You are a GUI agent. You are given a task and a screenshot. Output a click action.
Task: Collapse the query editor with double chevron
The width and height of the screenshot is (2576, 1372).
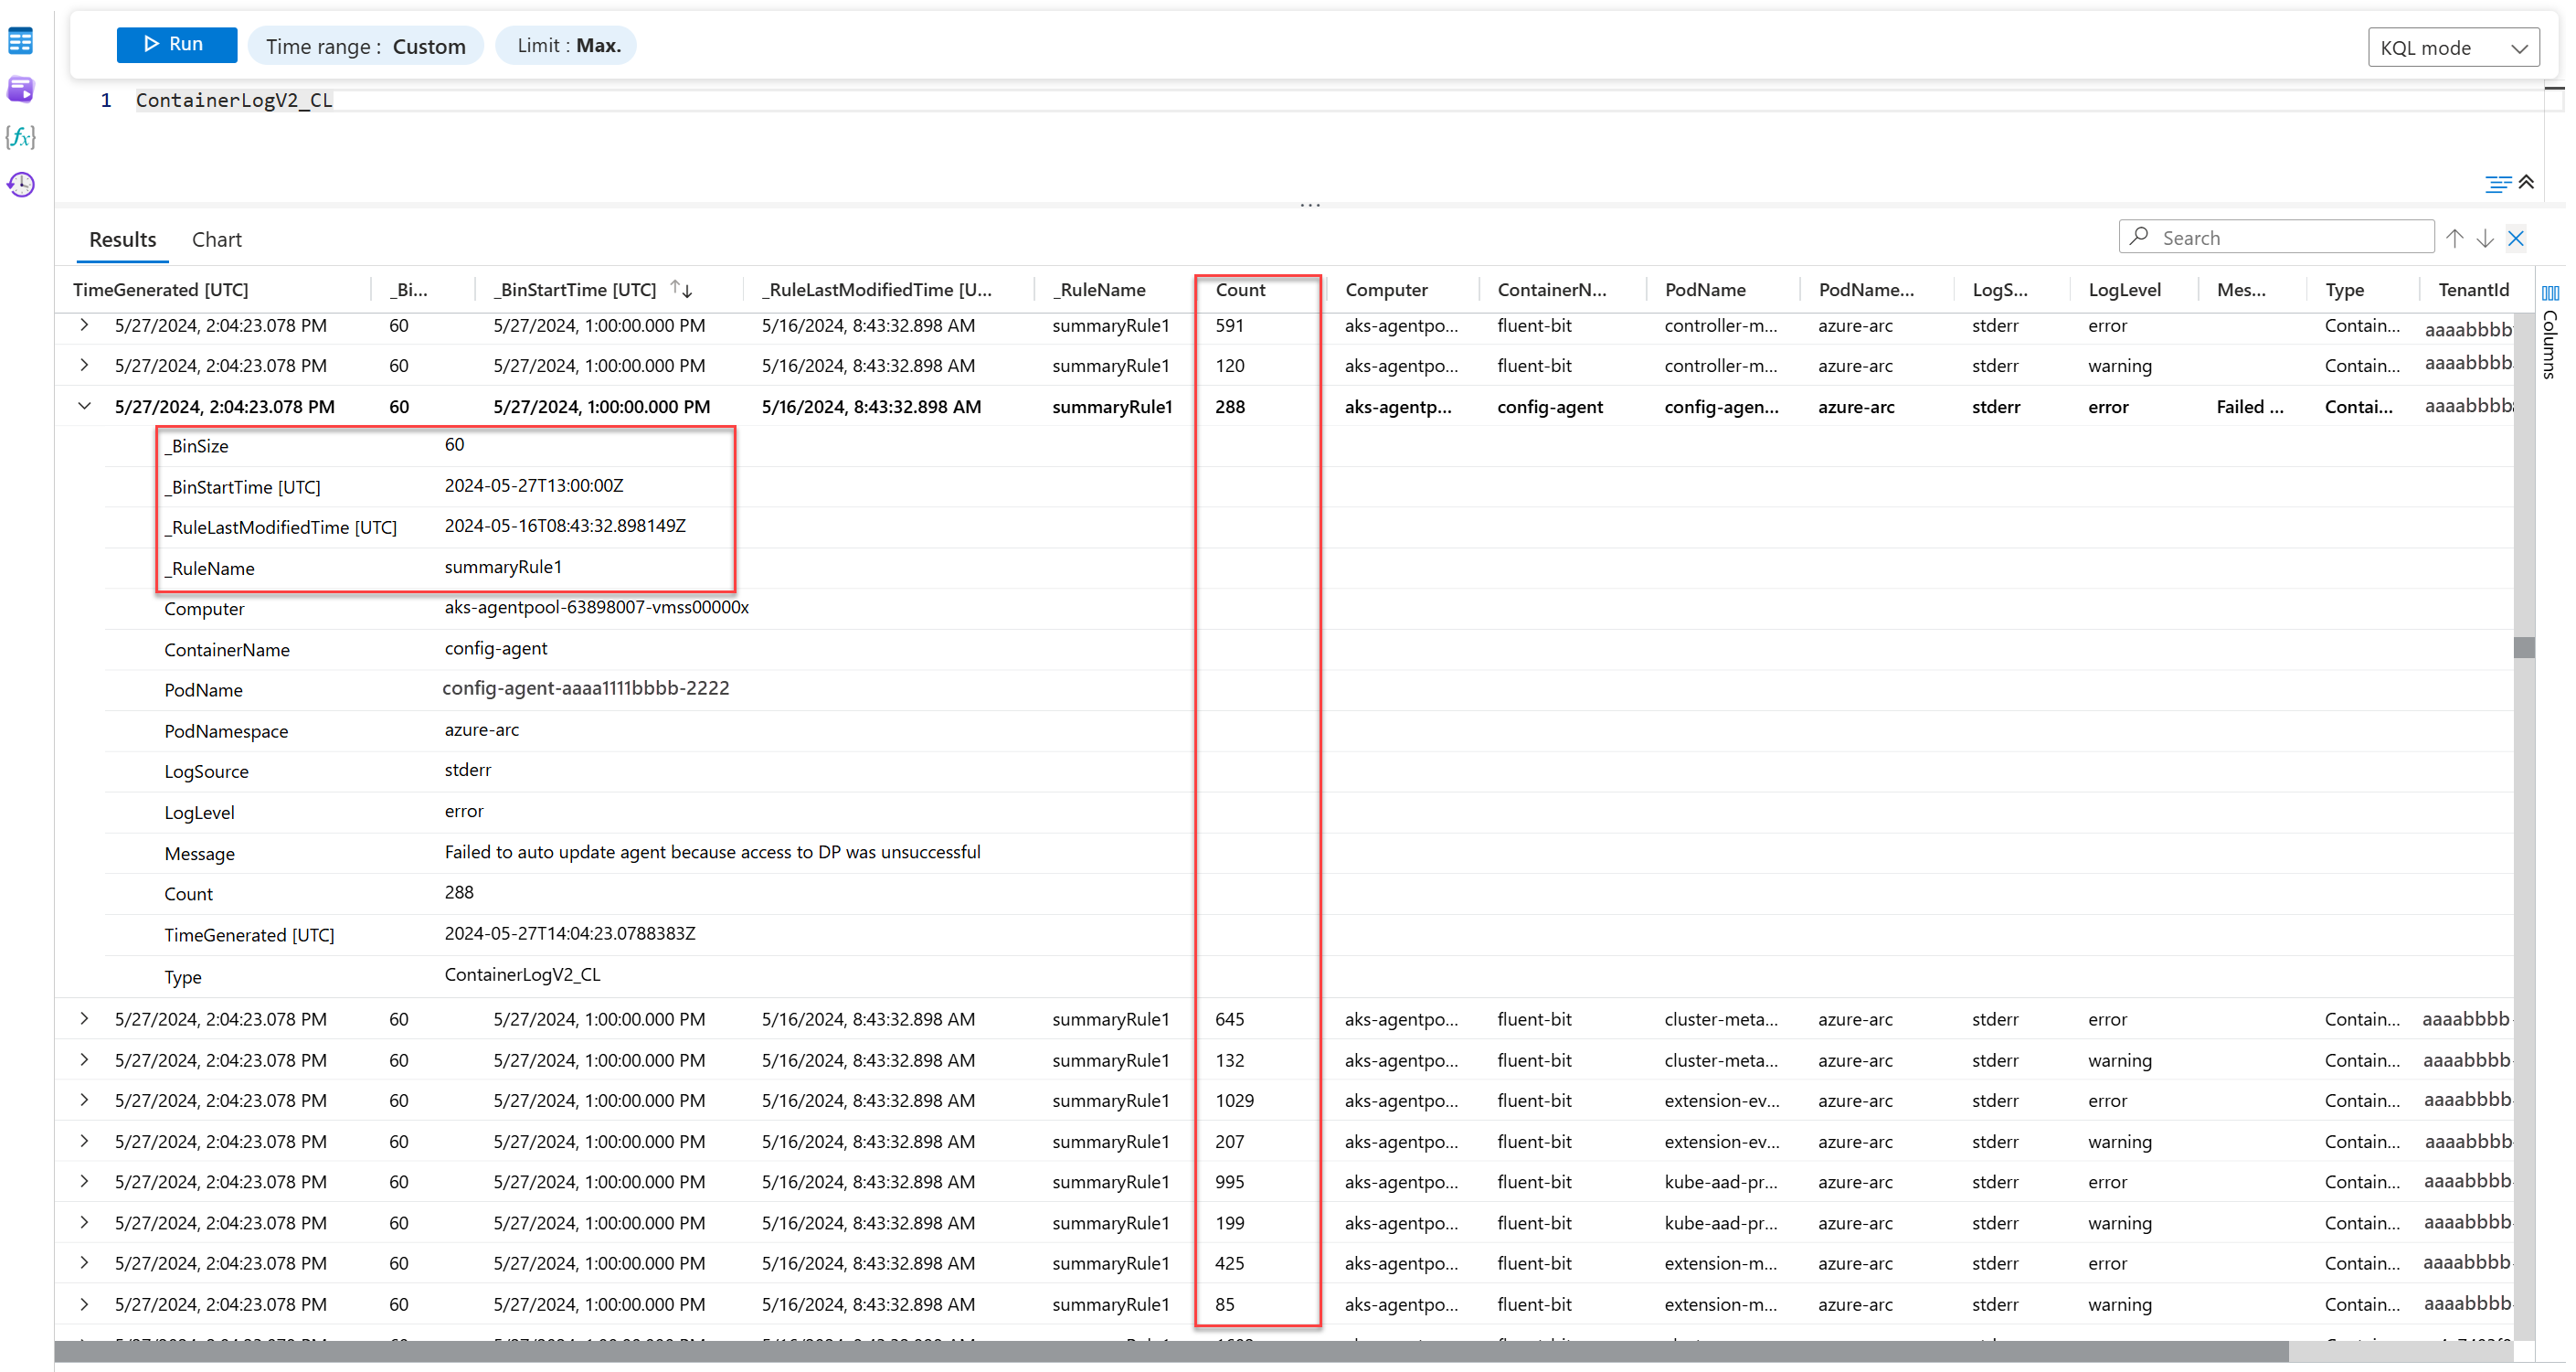(2526, 182)
